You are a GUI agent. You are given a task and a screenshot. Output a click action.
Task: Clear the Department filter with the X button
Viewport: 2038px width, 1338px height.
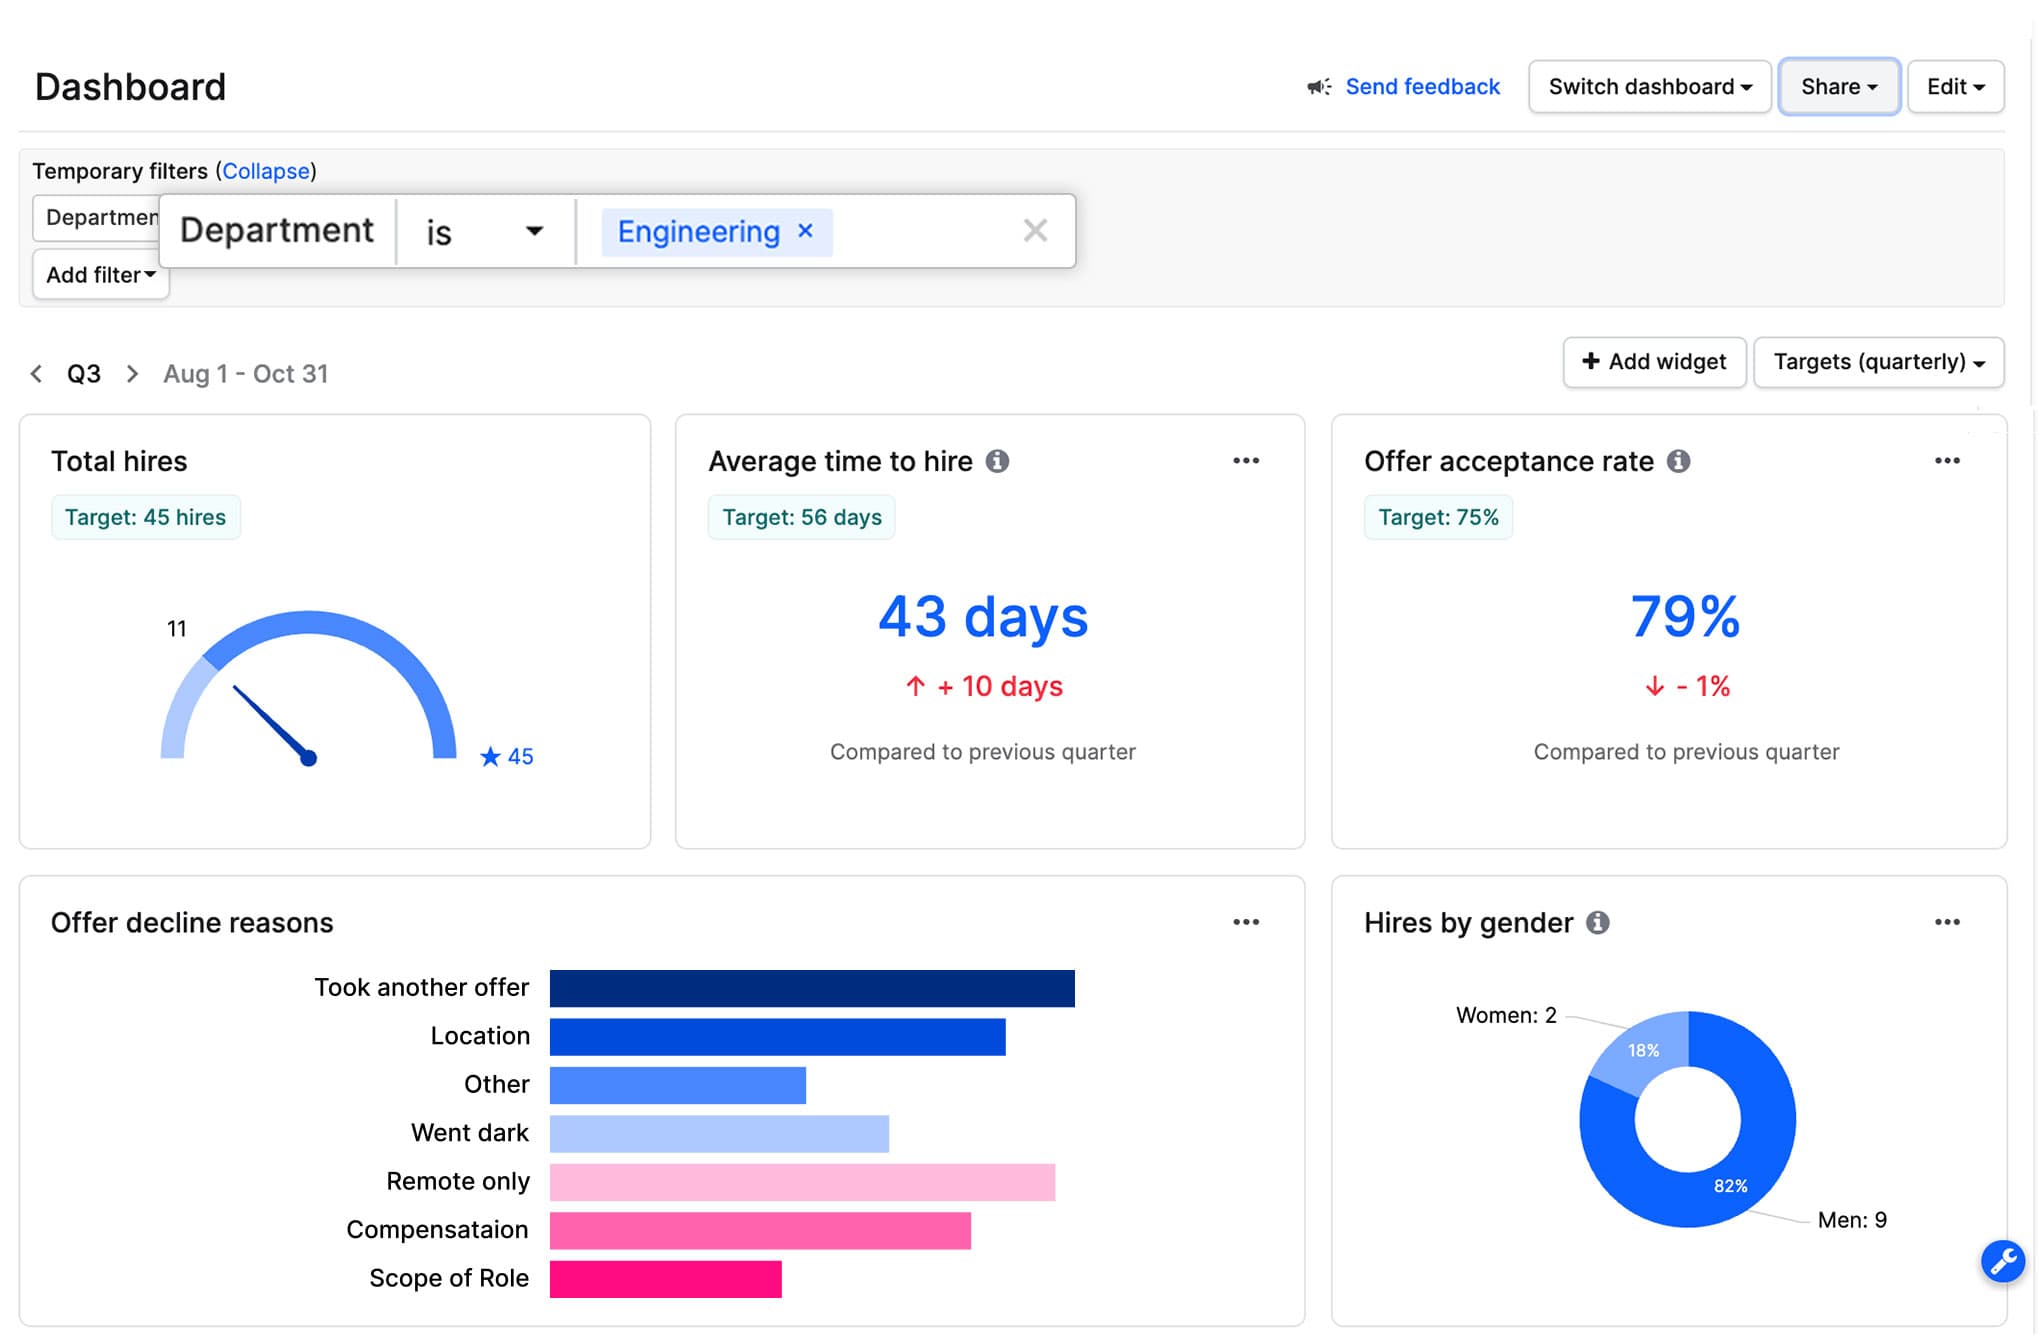[1035, 231]
